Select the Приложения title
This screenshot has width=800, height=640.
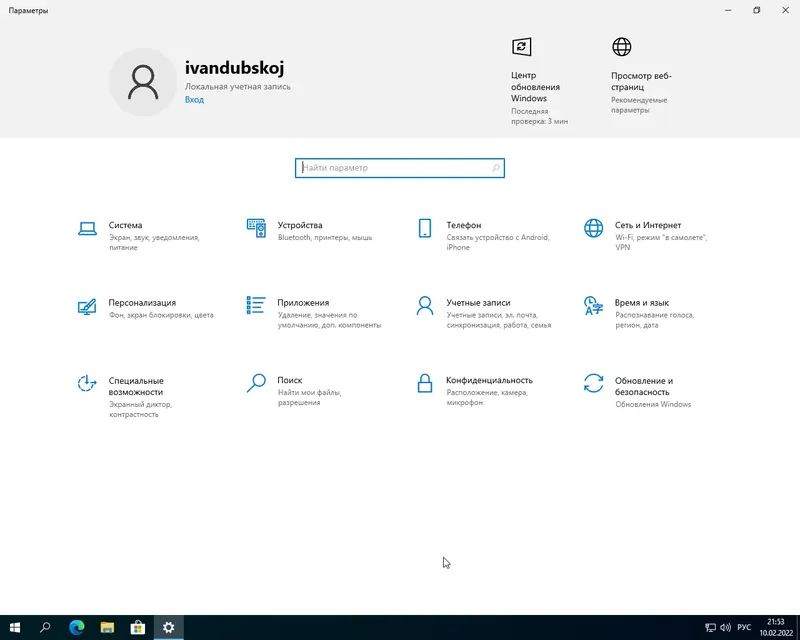pos(303,303)
